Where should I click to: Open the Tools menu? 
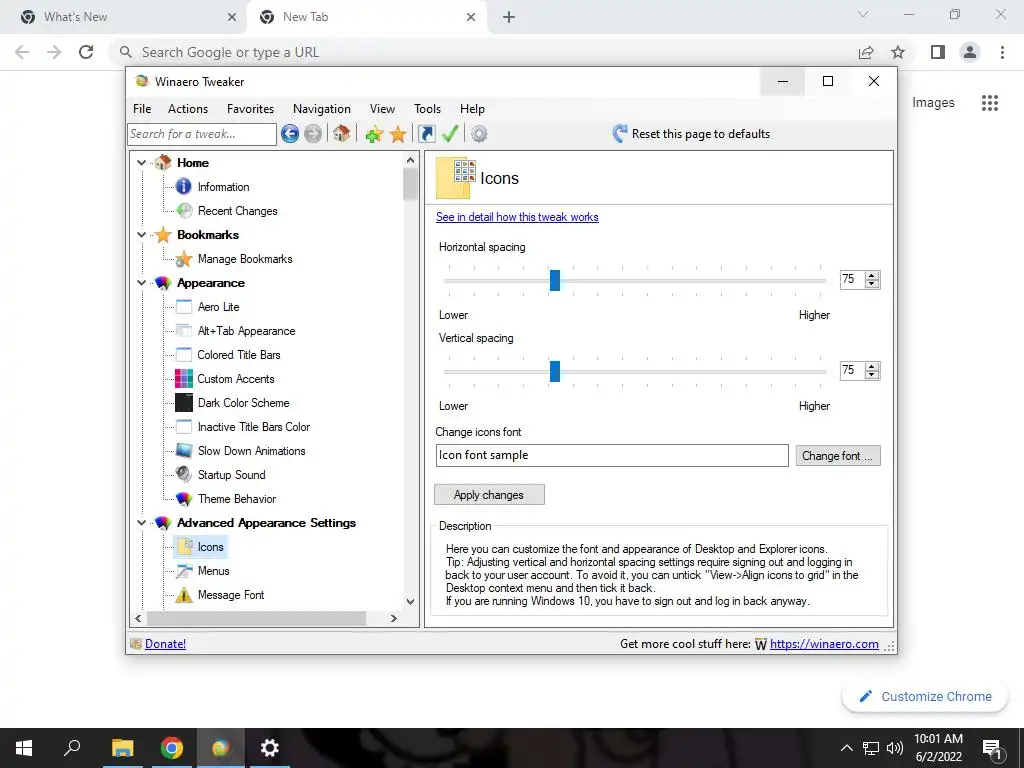pyautogui.click(x=427, y=109)
